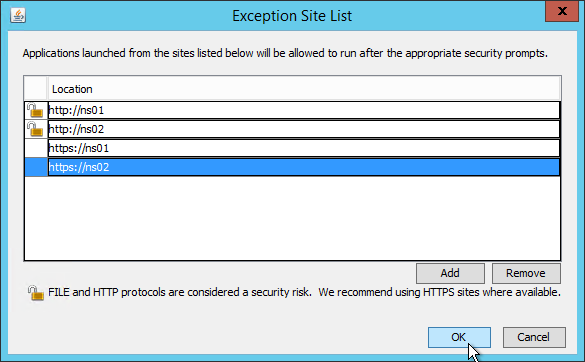Select the highlighted https://ns02 entry
The height and width of the screenshot is (362, 585).
point(304,167)
